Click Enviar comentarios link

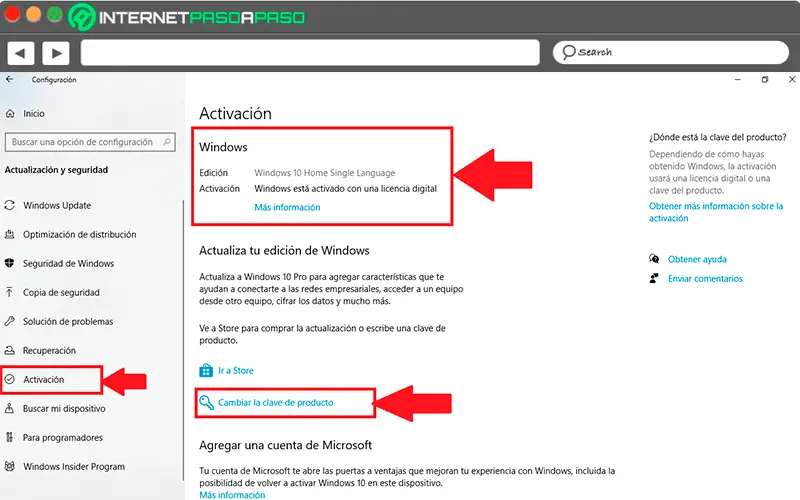[x=705, y=279]
